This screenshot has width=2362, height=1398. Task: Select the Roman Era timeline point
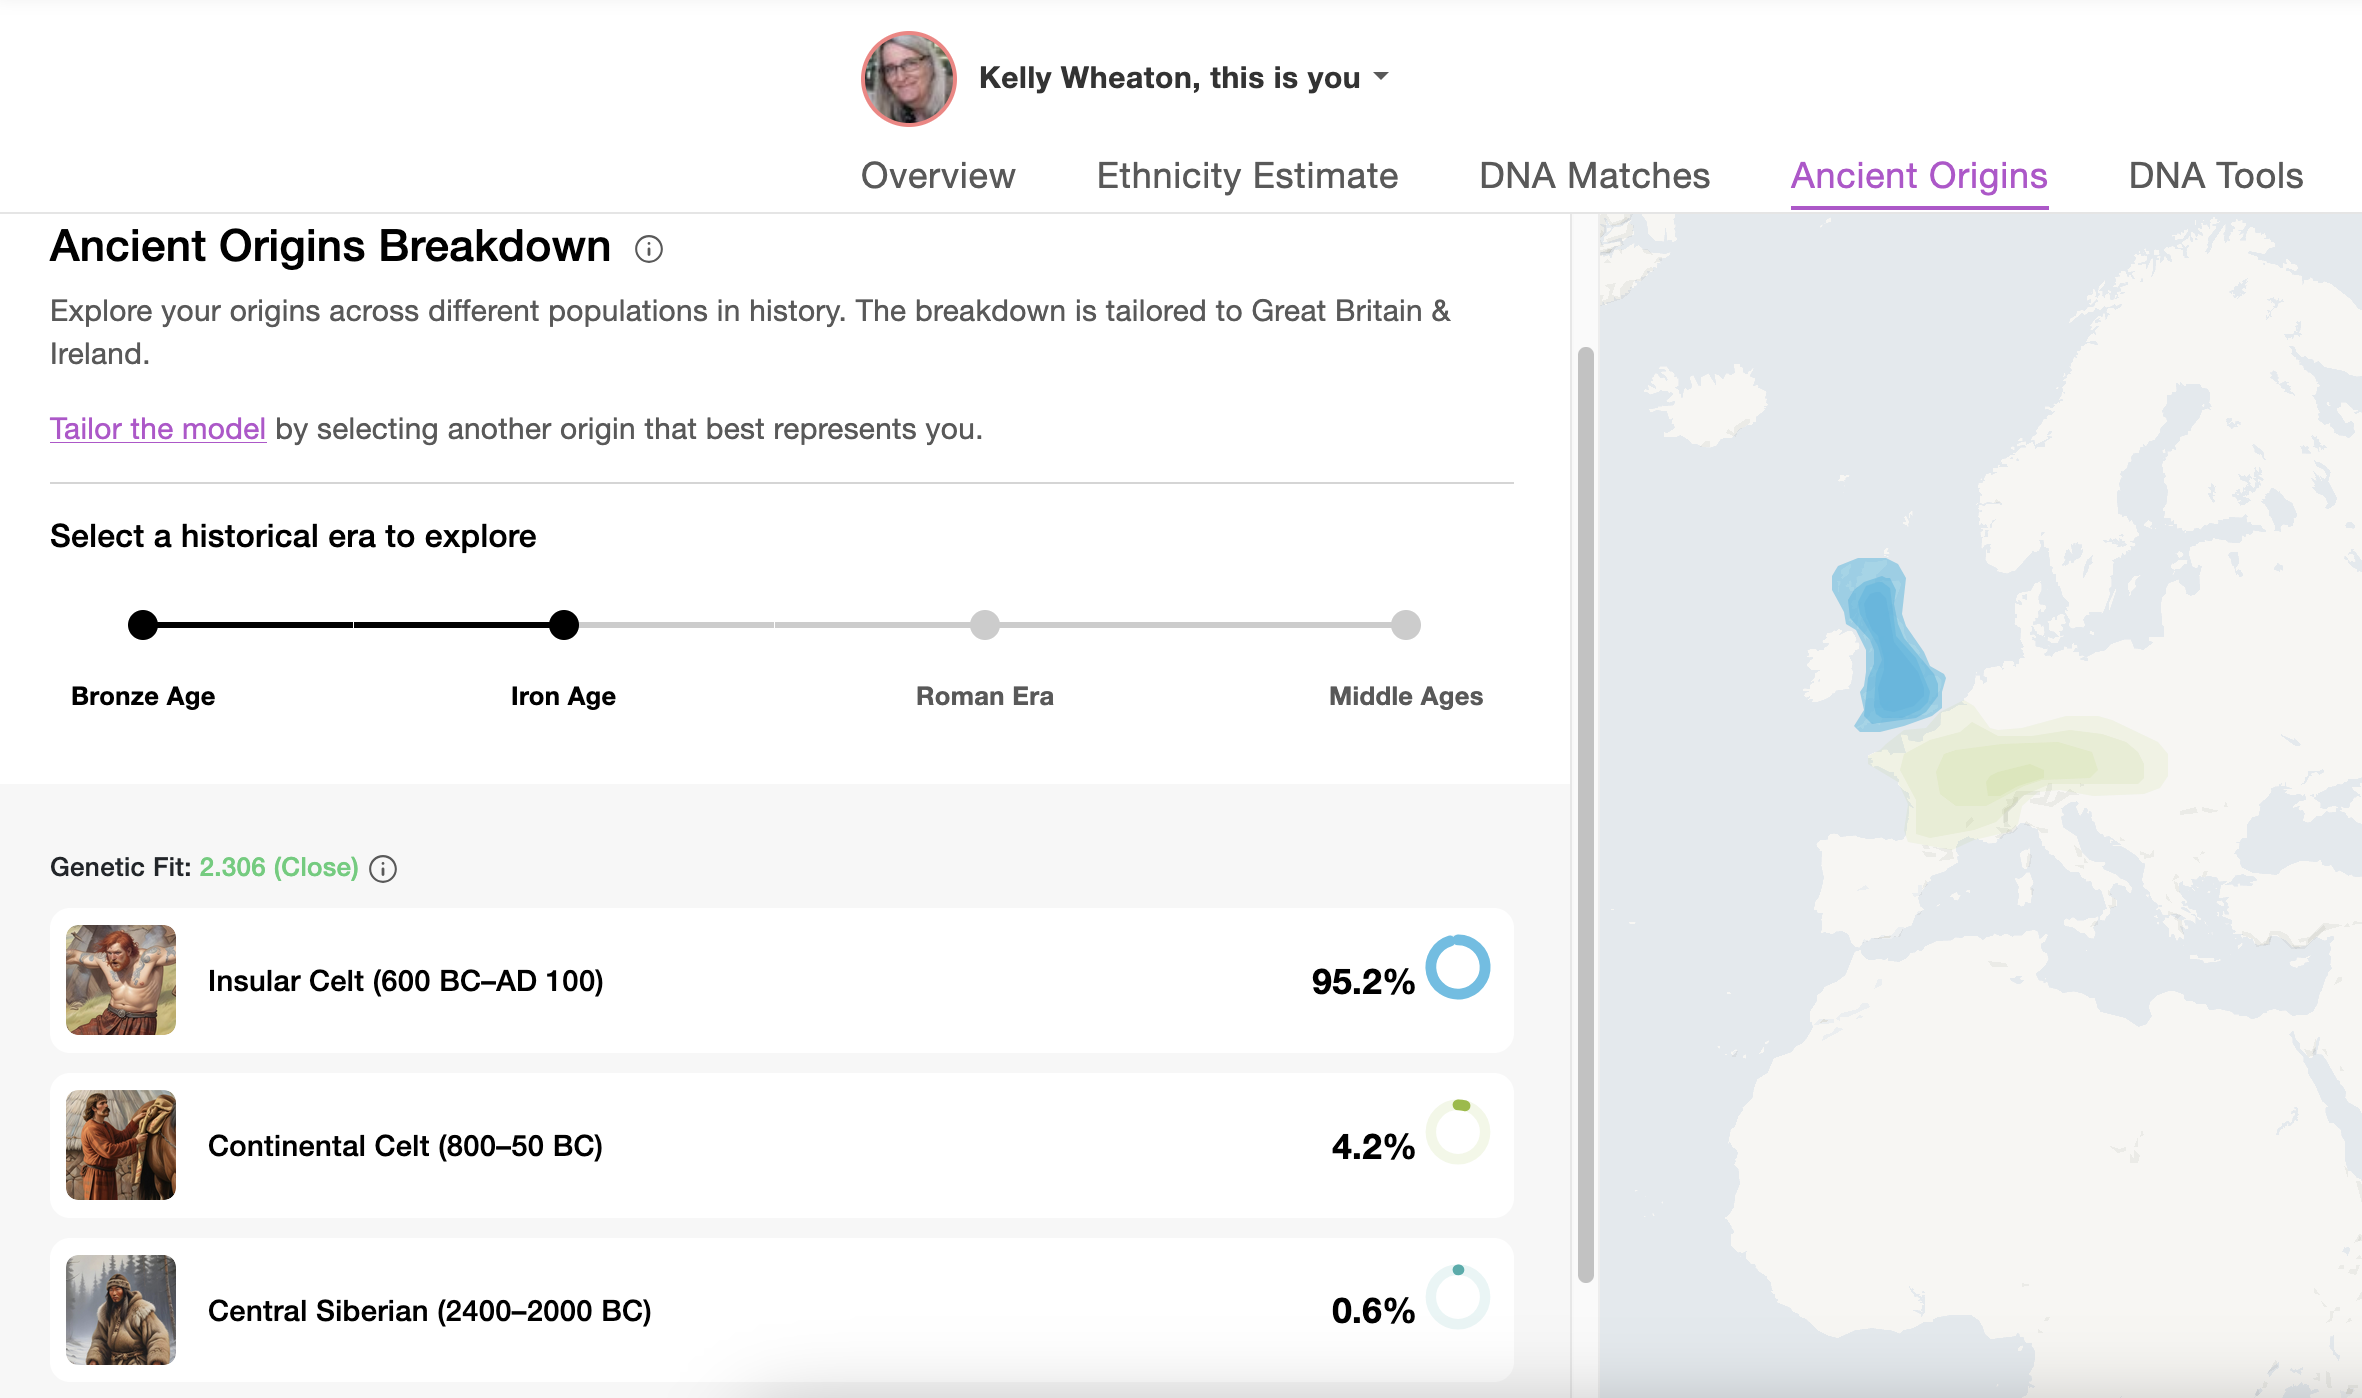click(x=985, y=625)
